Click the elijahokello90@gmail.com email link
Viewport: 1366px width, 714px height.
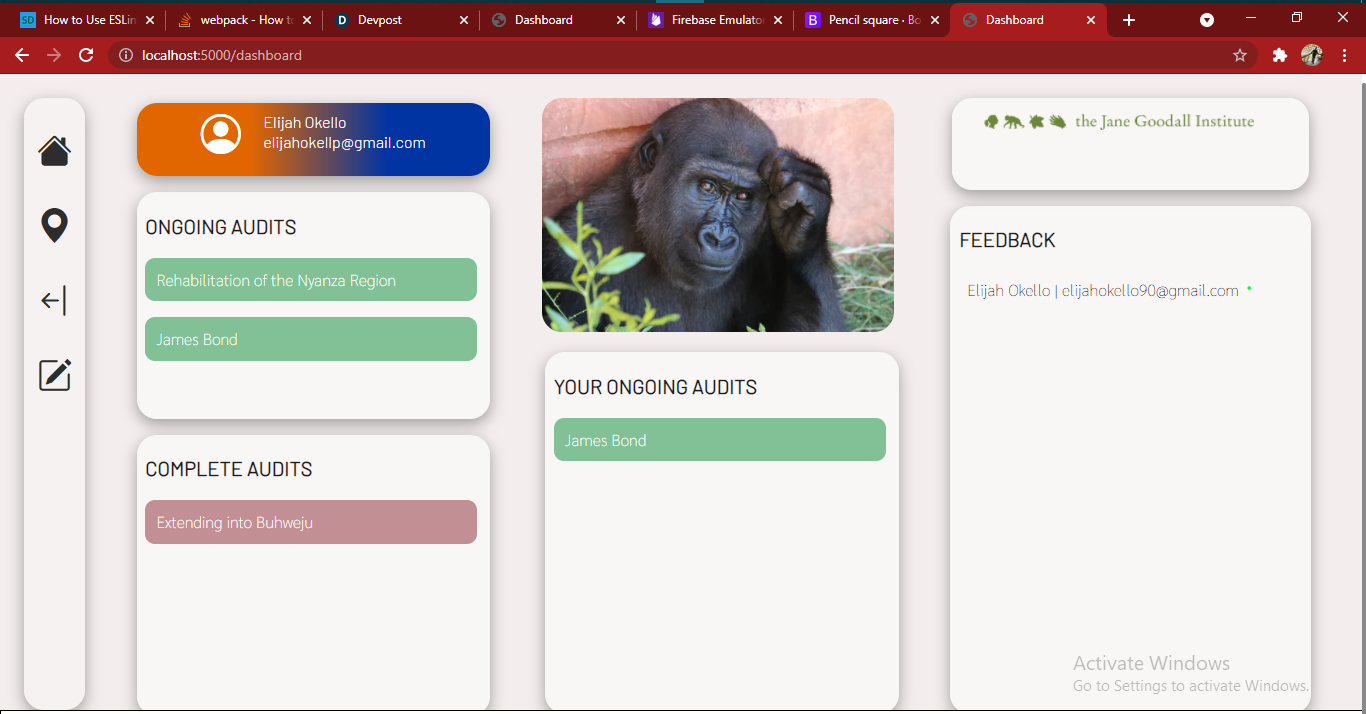pos(1149,290)
